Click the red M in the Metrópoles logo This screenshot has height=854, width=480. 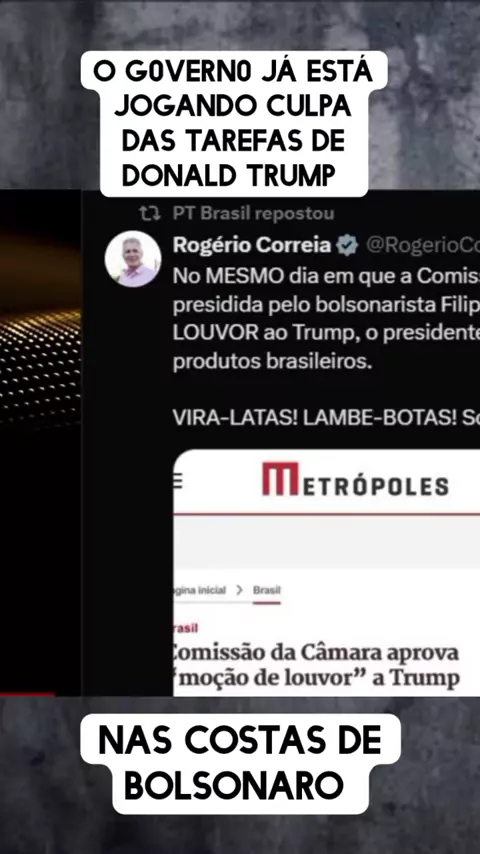point(280,479)
